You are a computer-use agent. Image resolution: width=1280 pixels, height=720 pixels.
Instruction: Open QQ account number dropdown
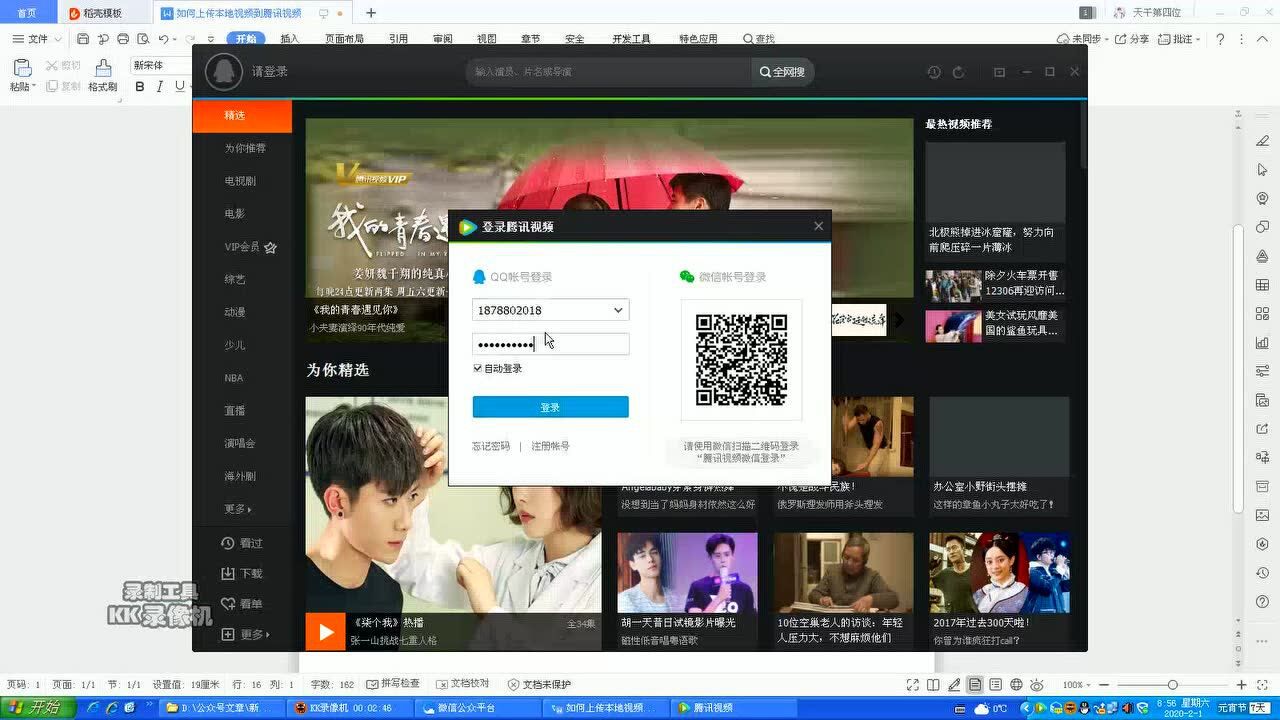click(618, 310)
